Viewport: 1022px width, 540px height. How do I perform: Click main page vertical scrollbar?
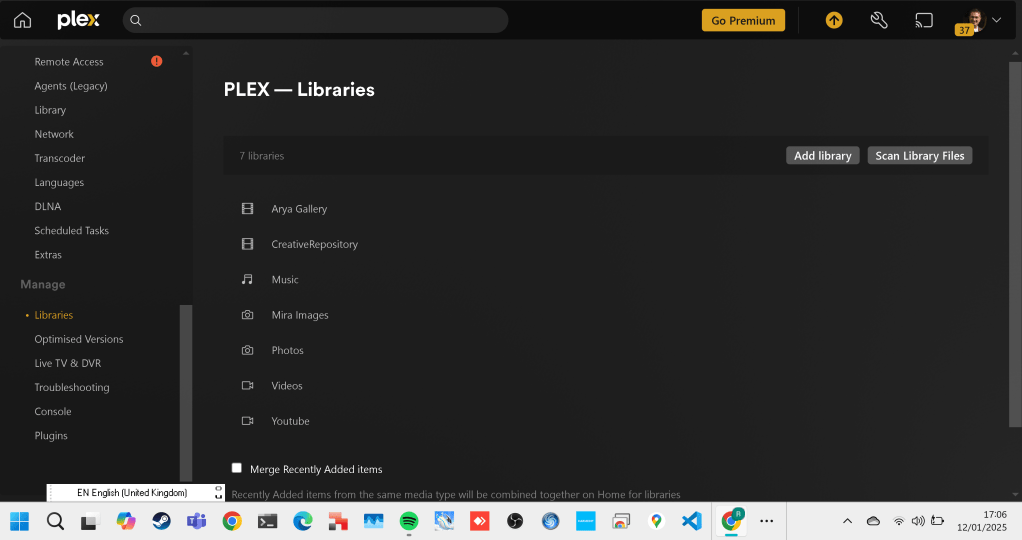point(1015,244)
